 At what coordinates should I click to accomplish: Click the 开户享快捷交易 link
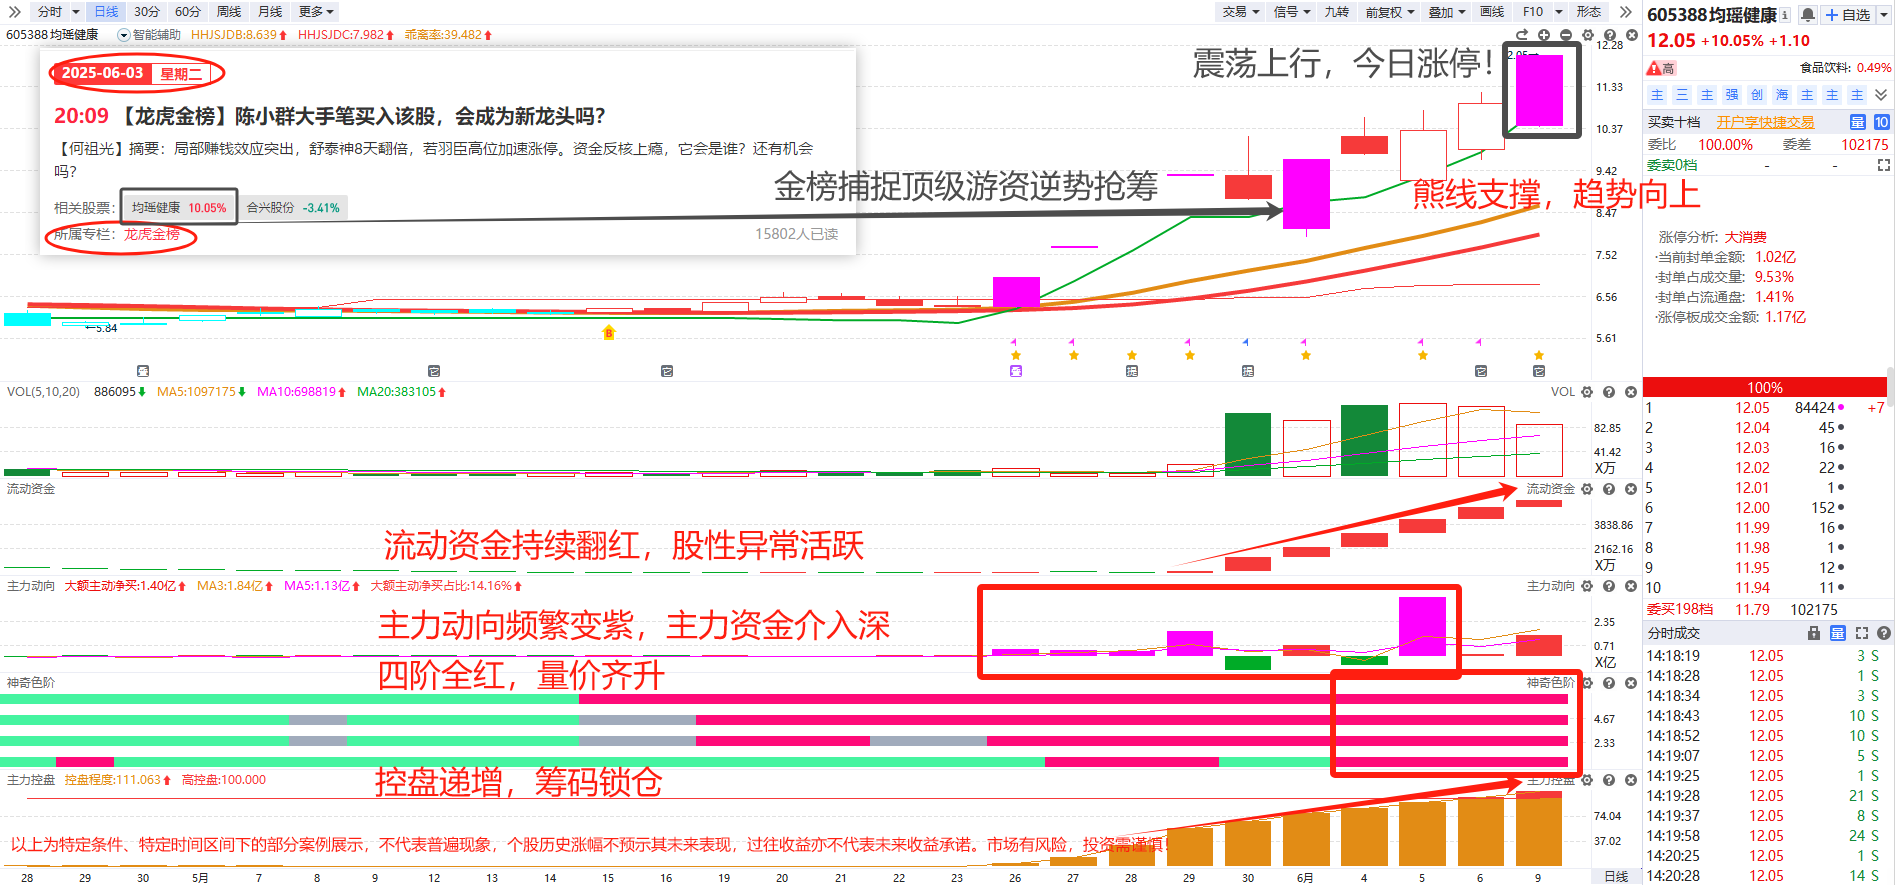[1765, 122]
